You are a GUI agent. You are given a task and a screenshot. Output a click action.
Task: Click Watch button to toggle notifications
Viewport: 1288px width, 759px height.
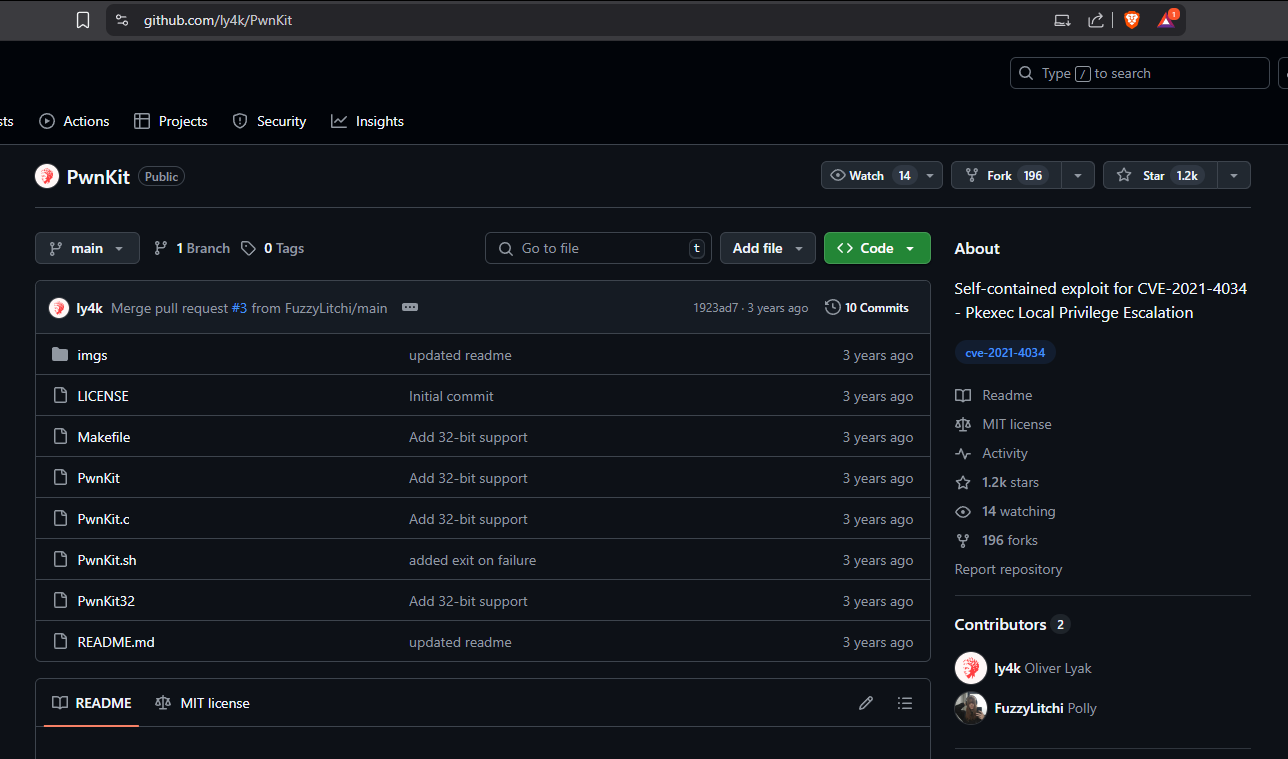[868, 175]
